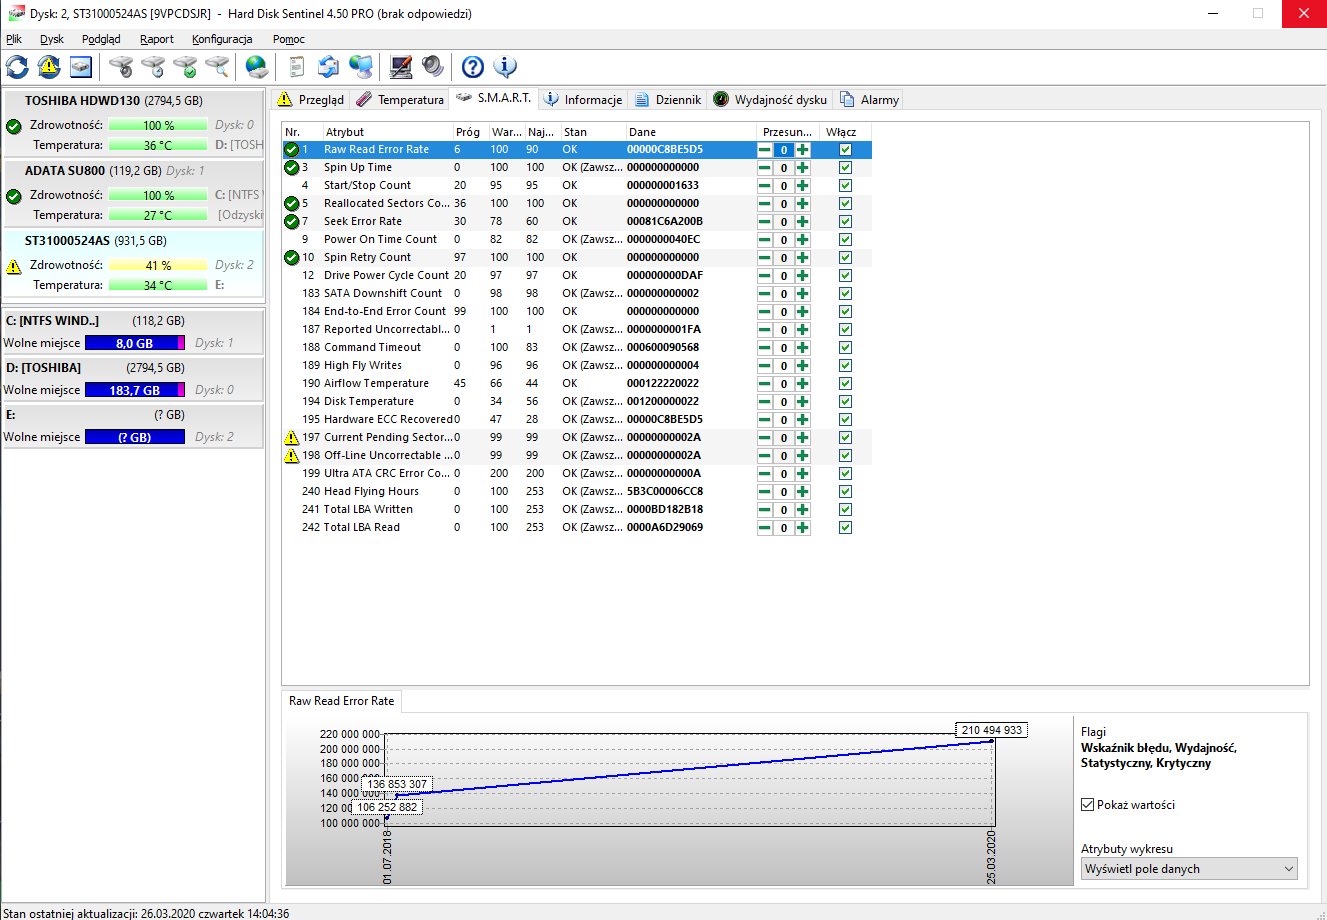Image resolution: width=1327 pixels, height=920 pixels.
Task: Click the disk with clock toolbar icon
Action: (x=153, y=67)
